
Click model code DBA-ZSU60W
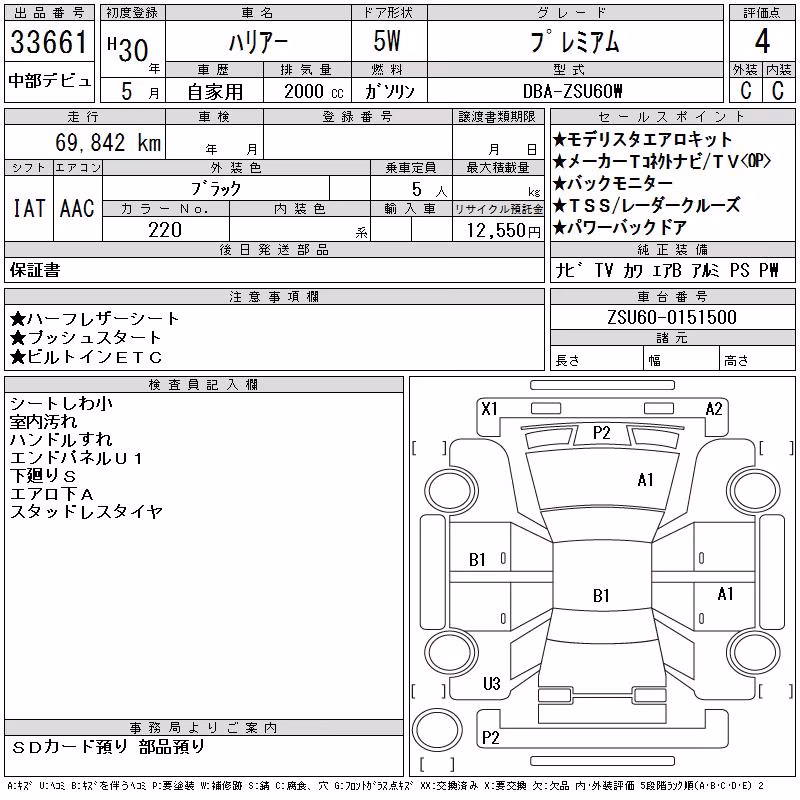click(572, 91)
